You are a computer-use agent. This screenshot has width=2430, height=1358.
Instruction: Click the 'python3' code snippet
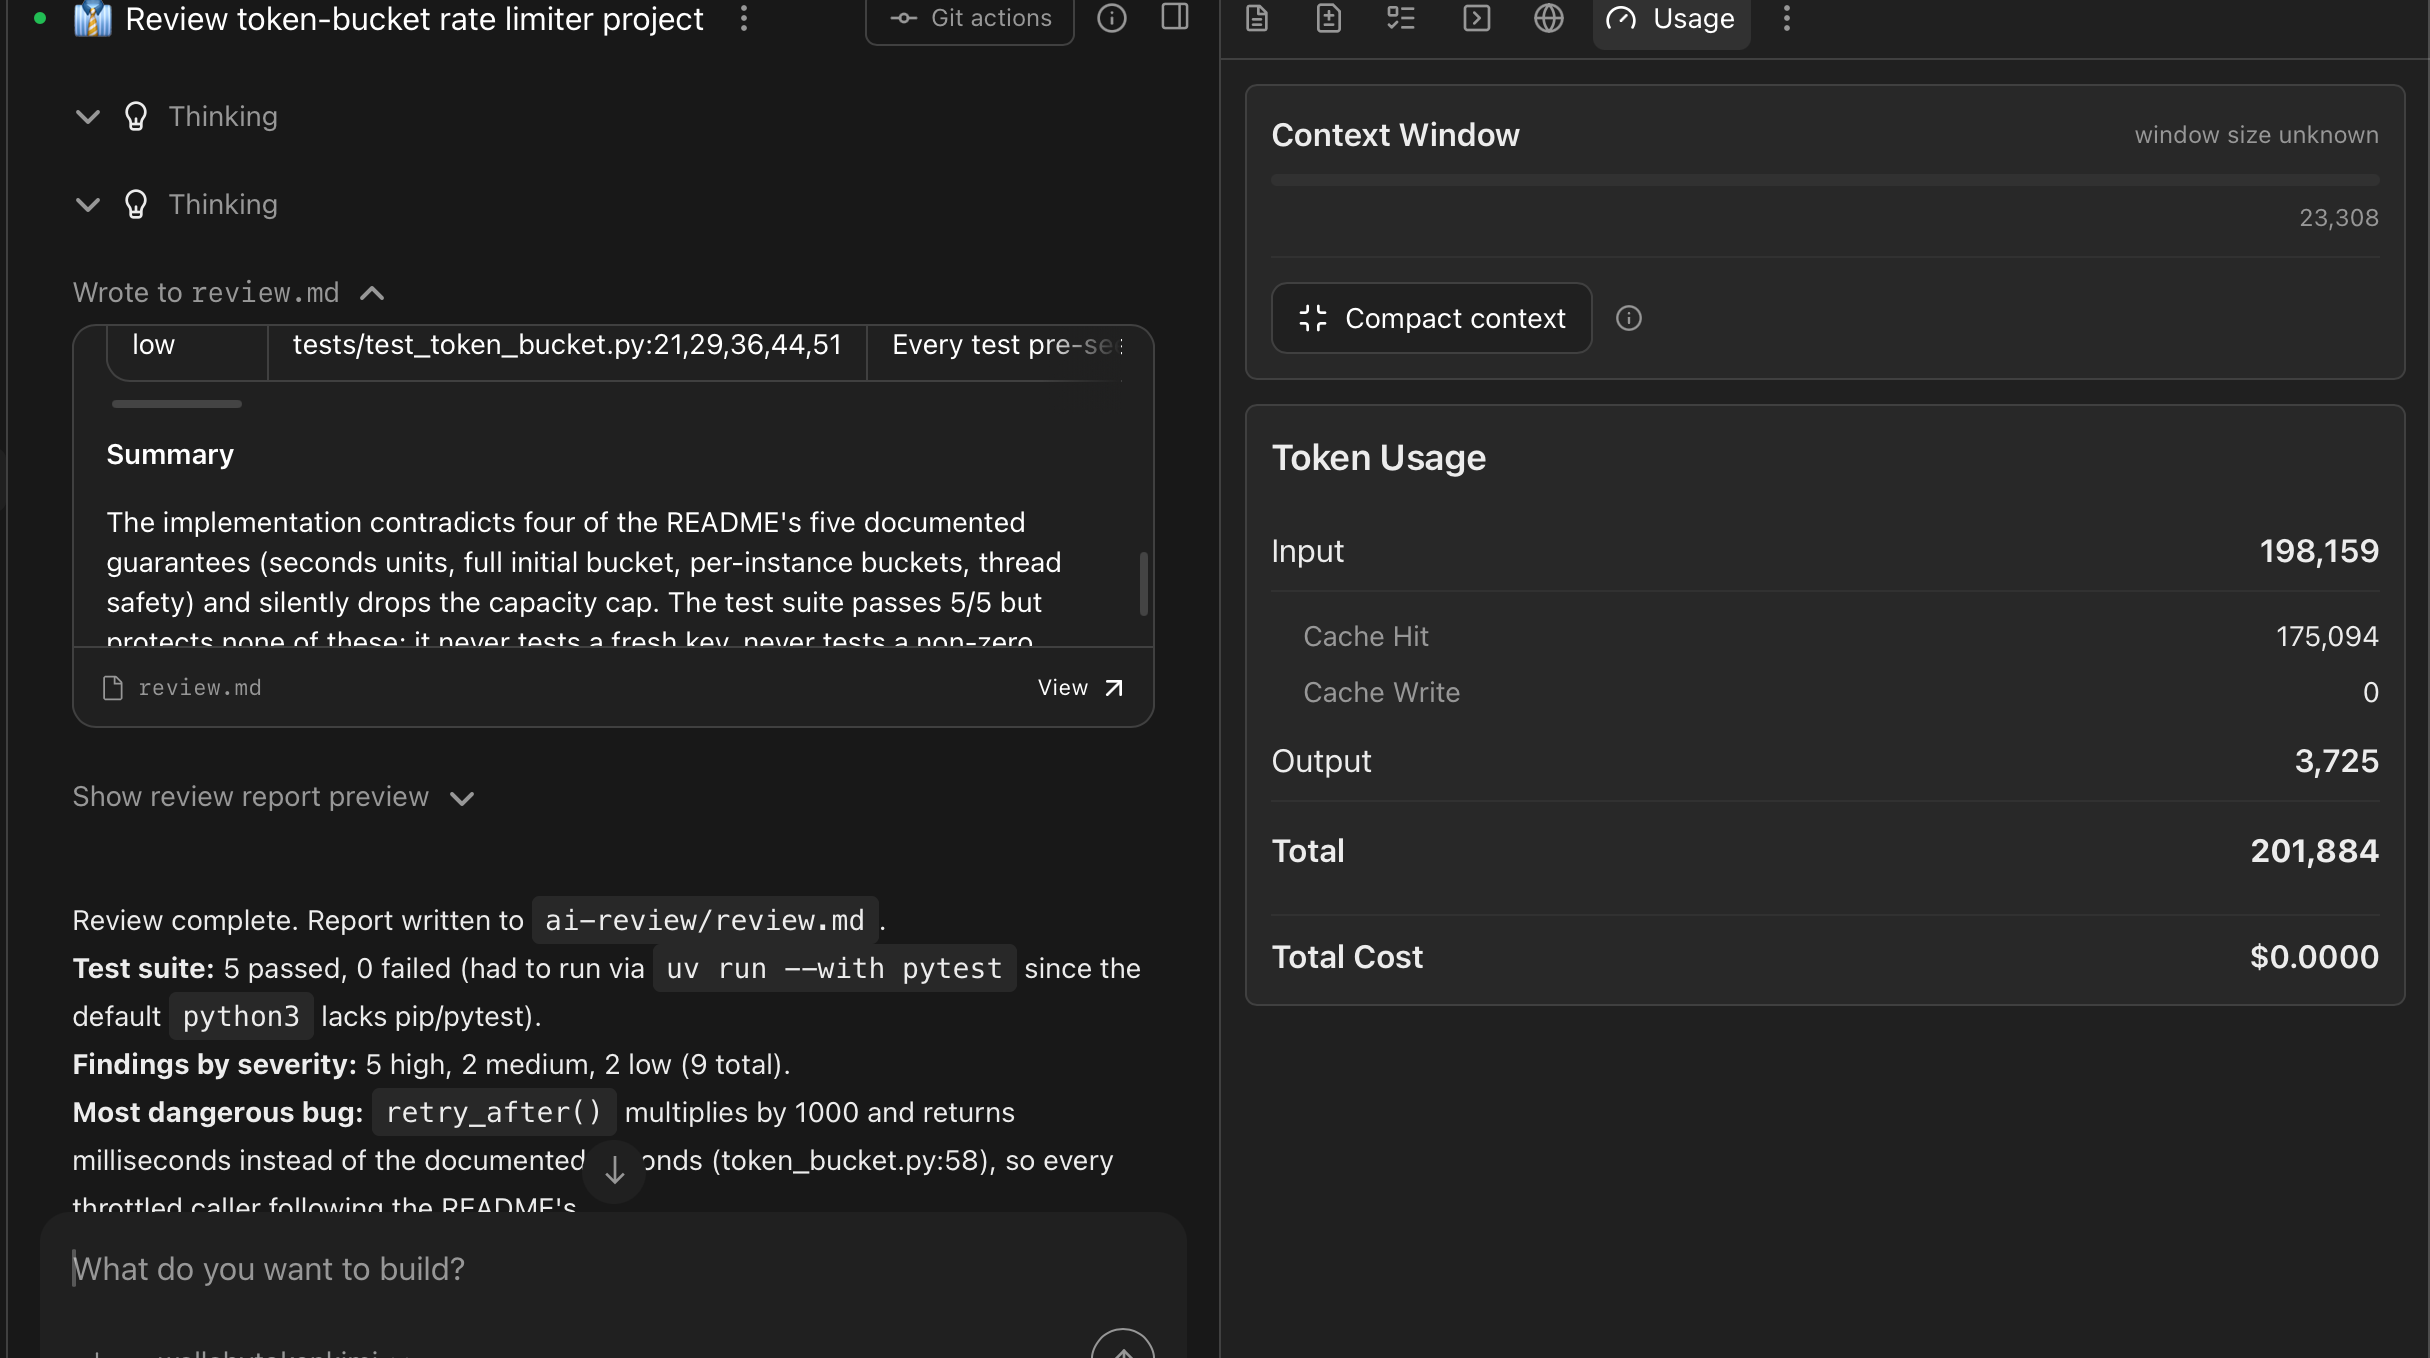241,1016
